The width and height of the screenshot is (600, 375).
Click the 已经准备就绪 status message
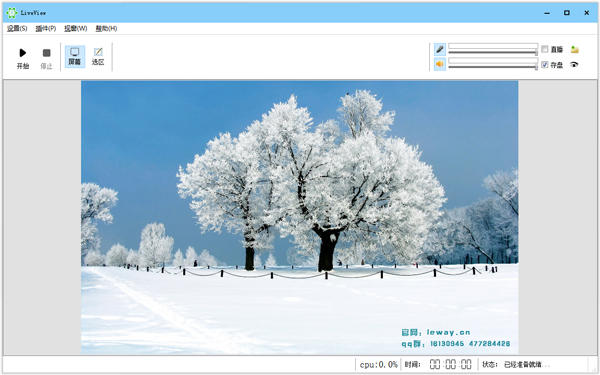tap(526, 365)
